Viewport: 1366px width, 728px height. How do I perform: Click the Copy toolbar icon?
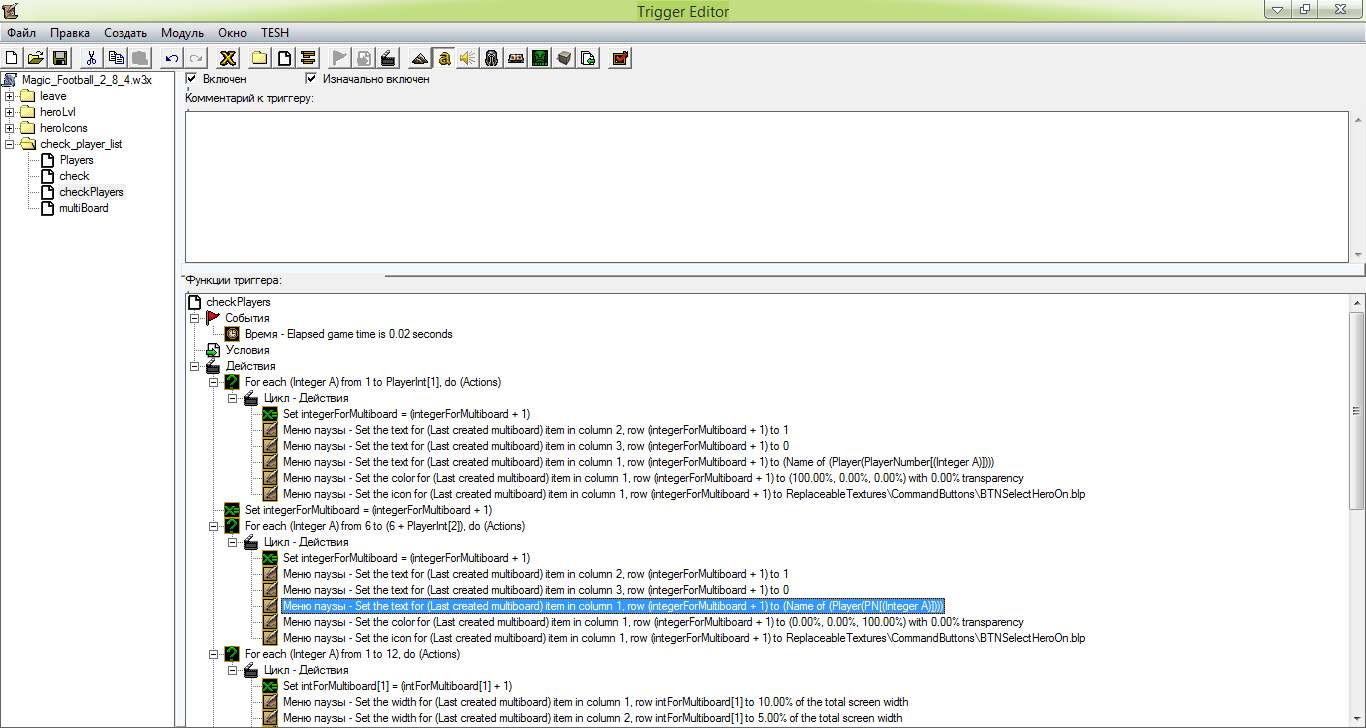point(116,58)
